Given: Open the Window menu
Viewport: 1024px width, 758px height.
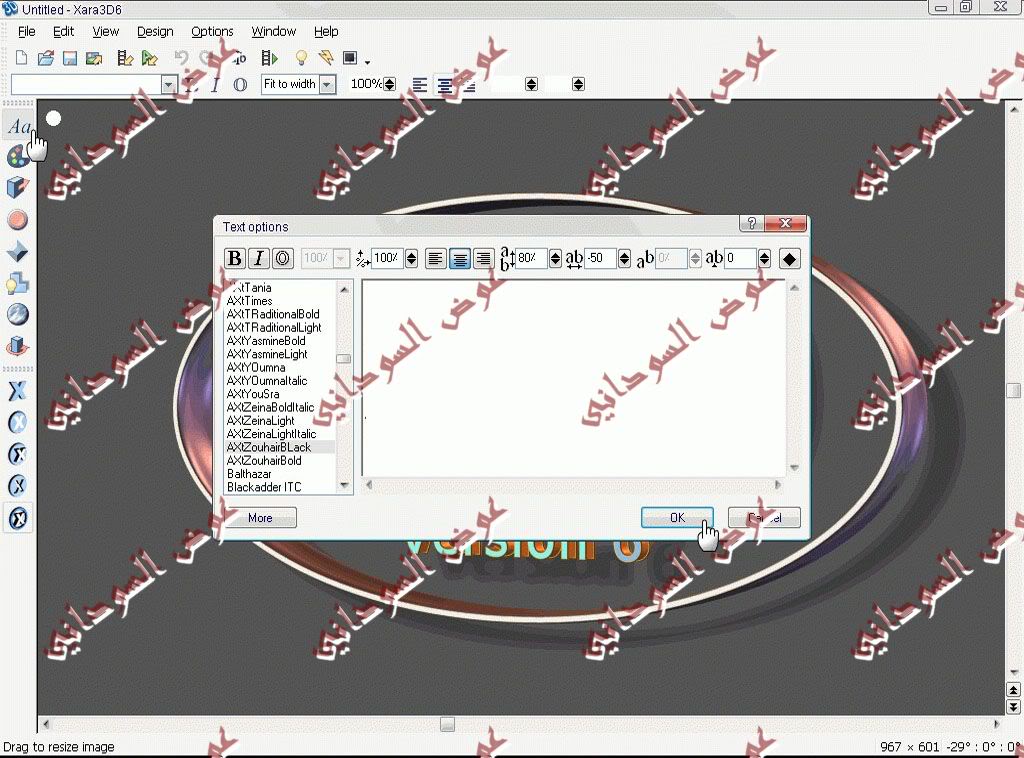Looking at the screenshot, I should click(274, 31).
